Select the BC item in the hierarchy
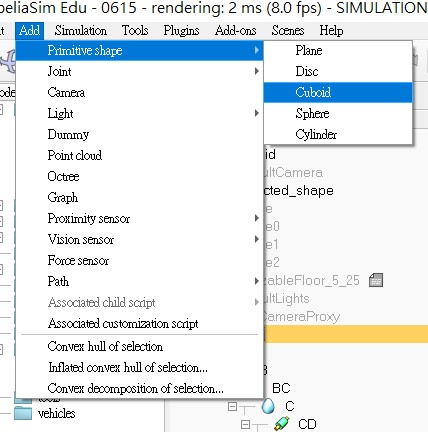 (x=281, y=388)
